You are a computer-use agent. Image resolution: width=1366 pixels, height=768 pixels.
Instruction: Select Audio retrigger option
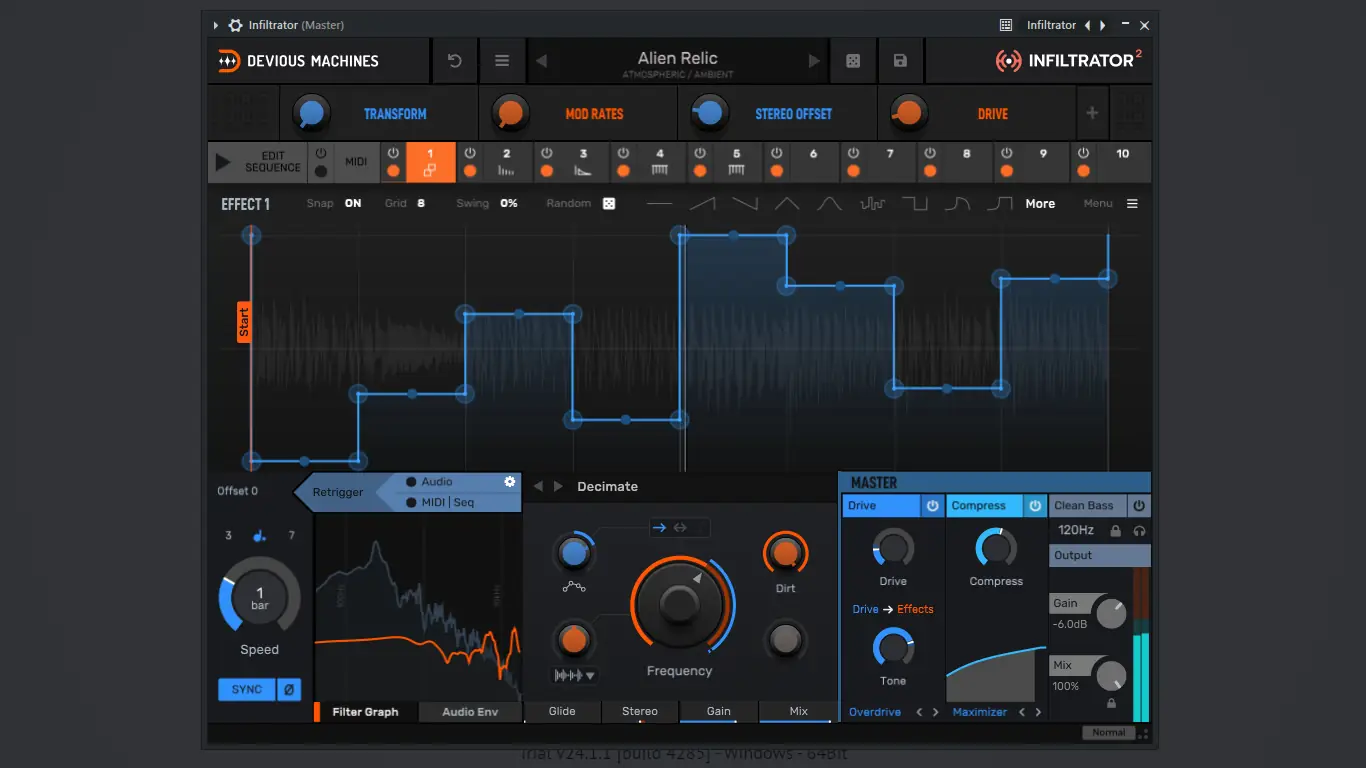pos(429,482)
